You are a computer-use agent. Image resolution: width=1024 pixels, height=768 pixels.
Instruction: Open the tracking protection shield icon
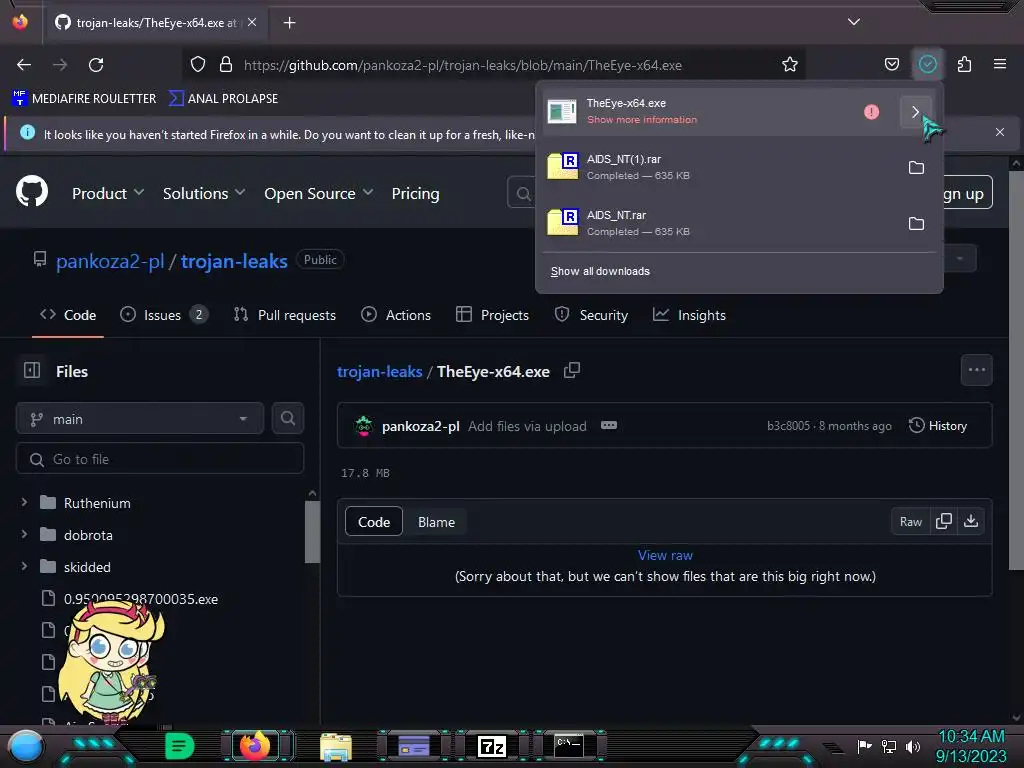point(198,65)
